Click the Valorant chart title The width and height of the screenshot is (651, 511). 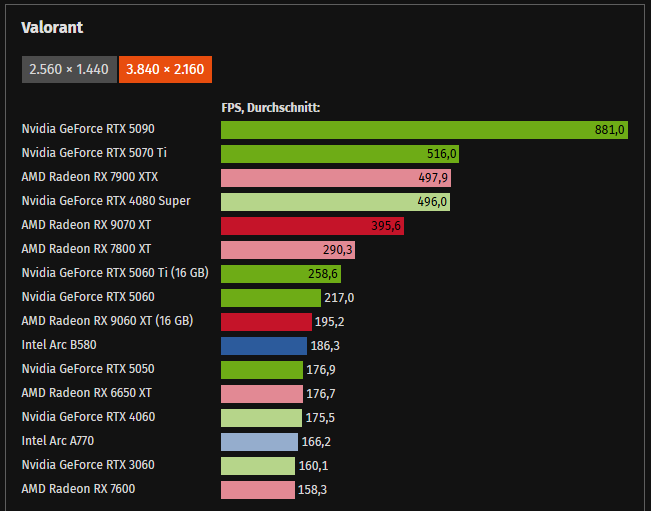coord(52,28)
